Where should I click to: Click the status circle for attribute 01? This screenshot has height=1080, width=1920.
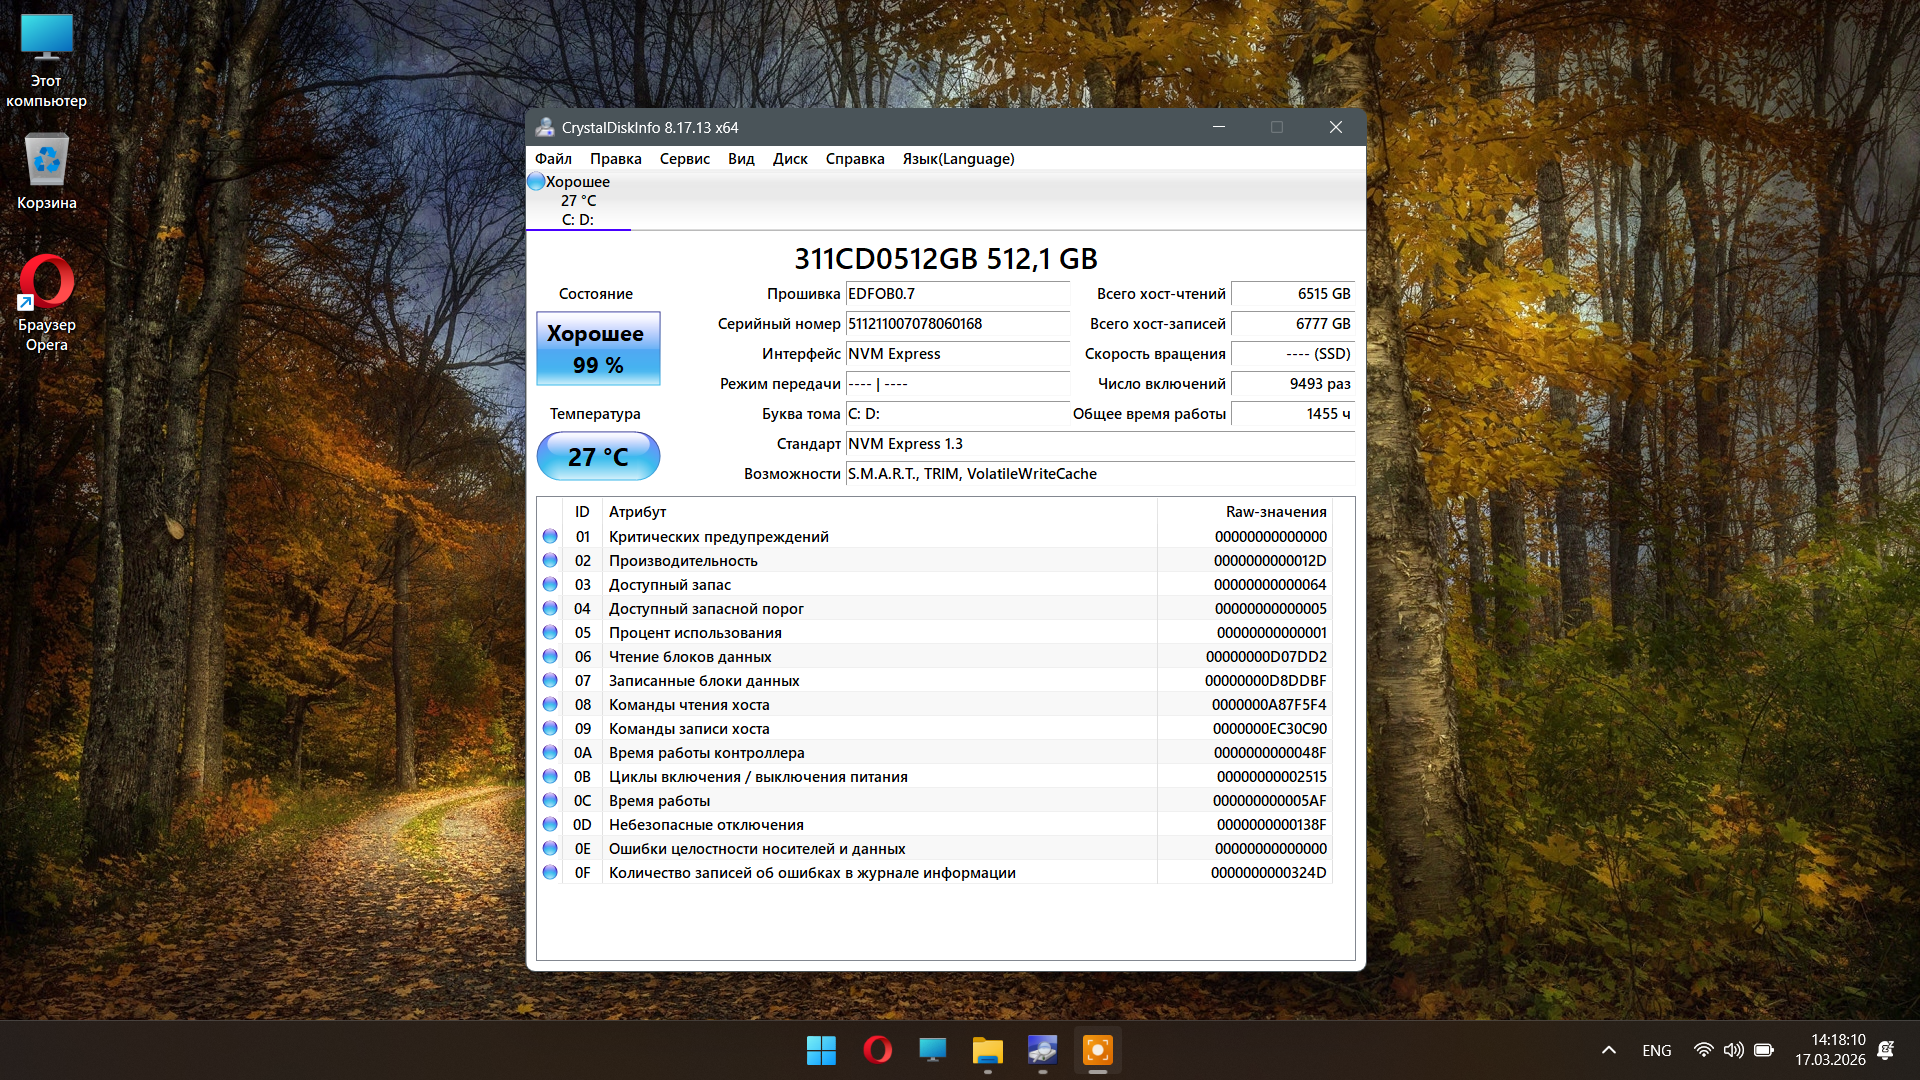click(x=550, y=537)
